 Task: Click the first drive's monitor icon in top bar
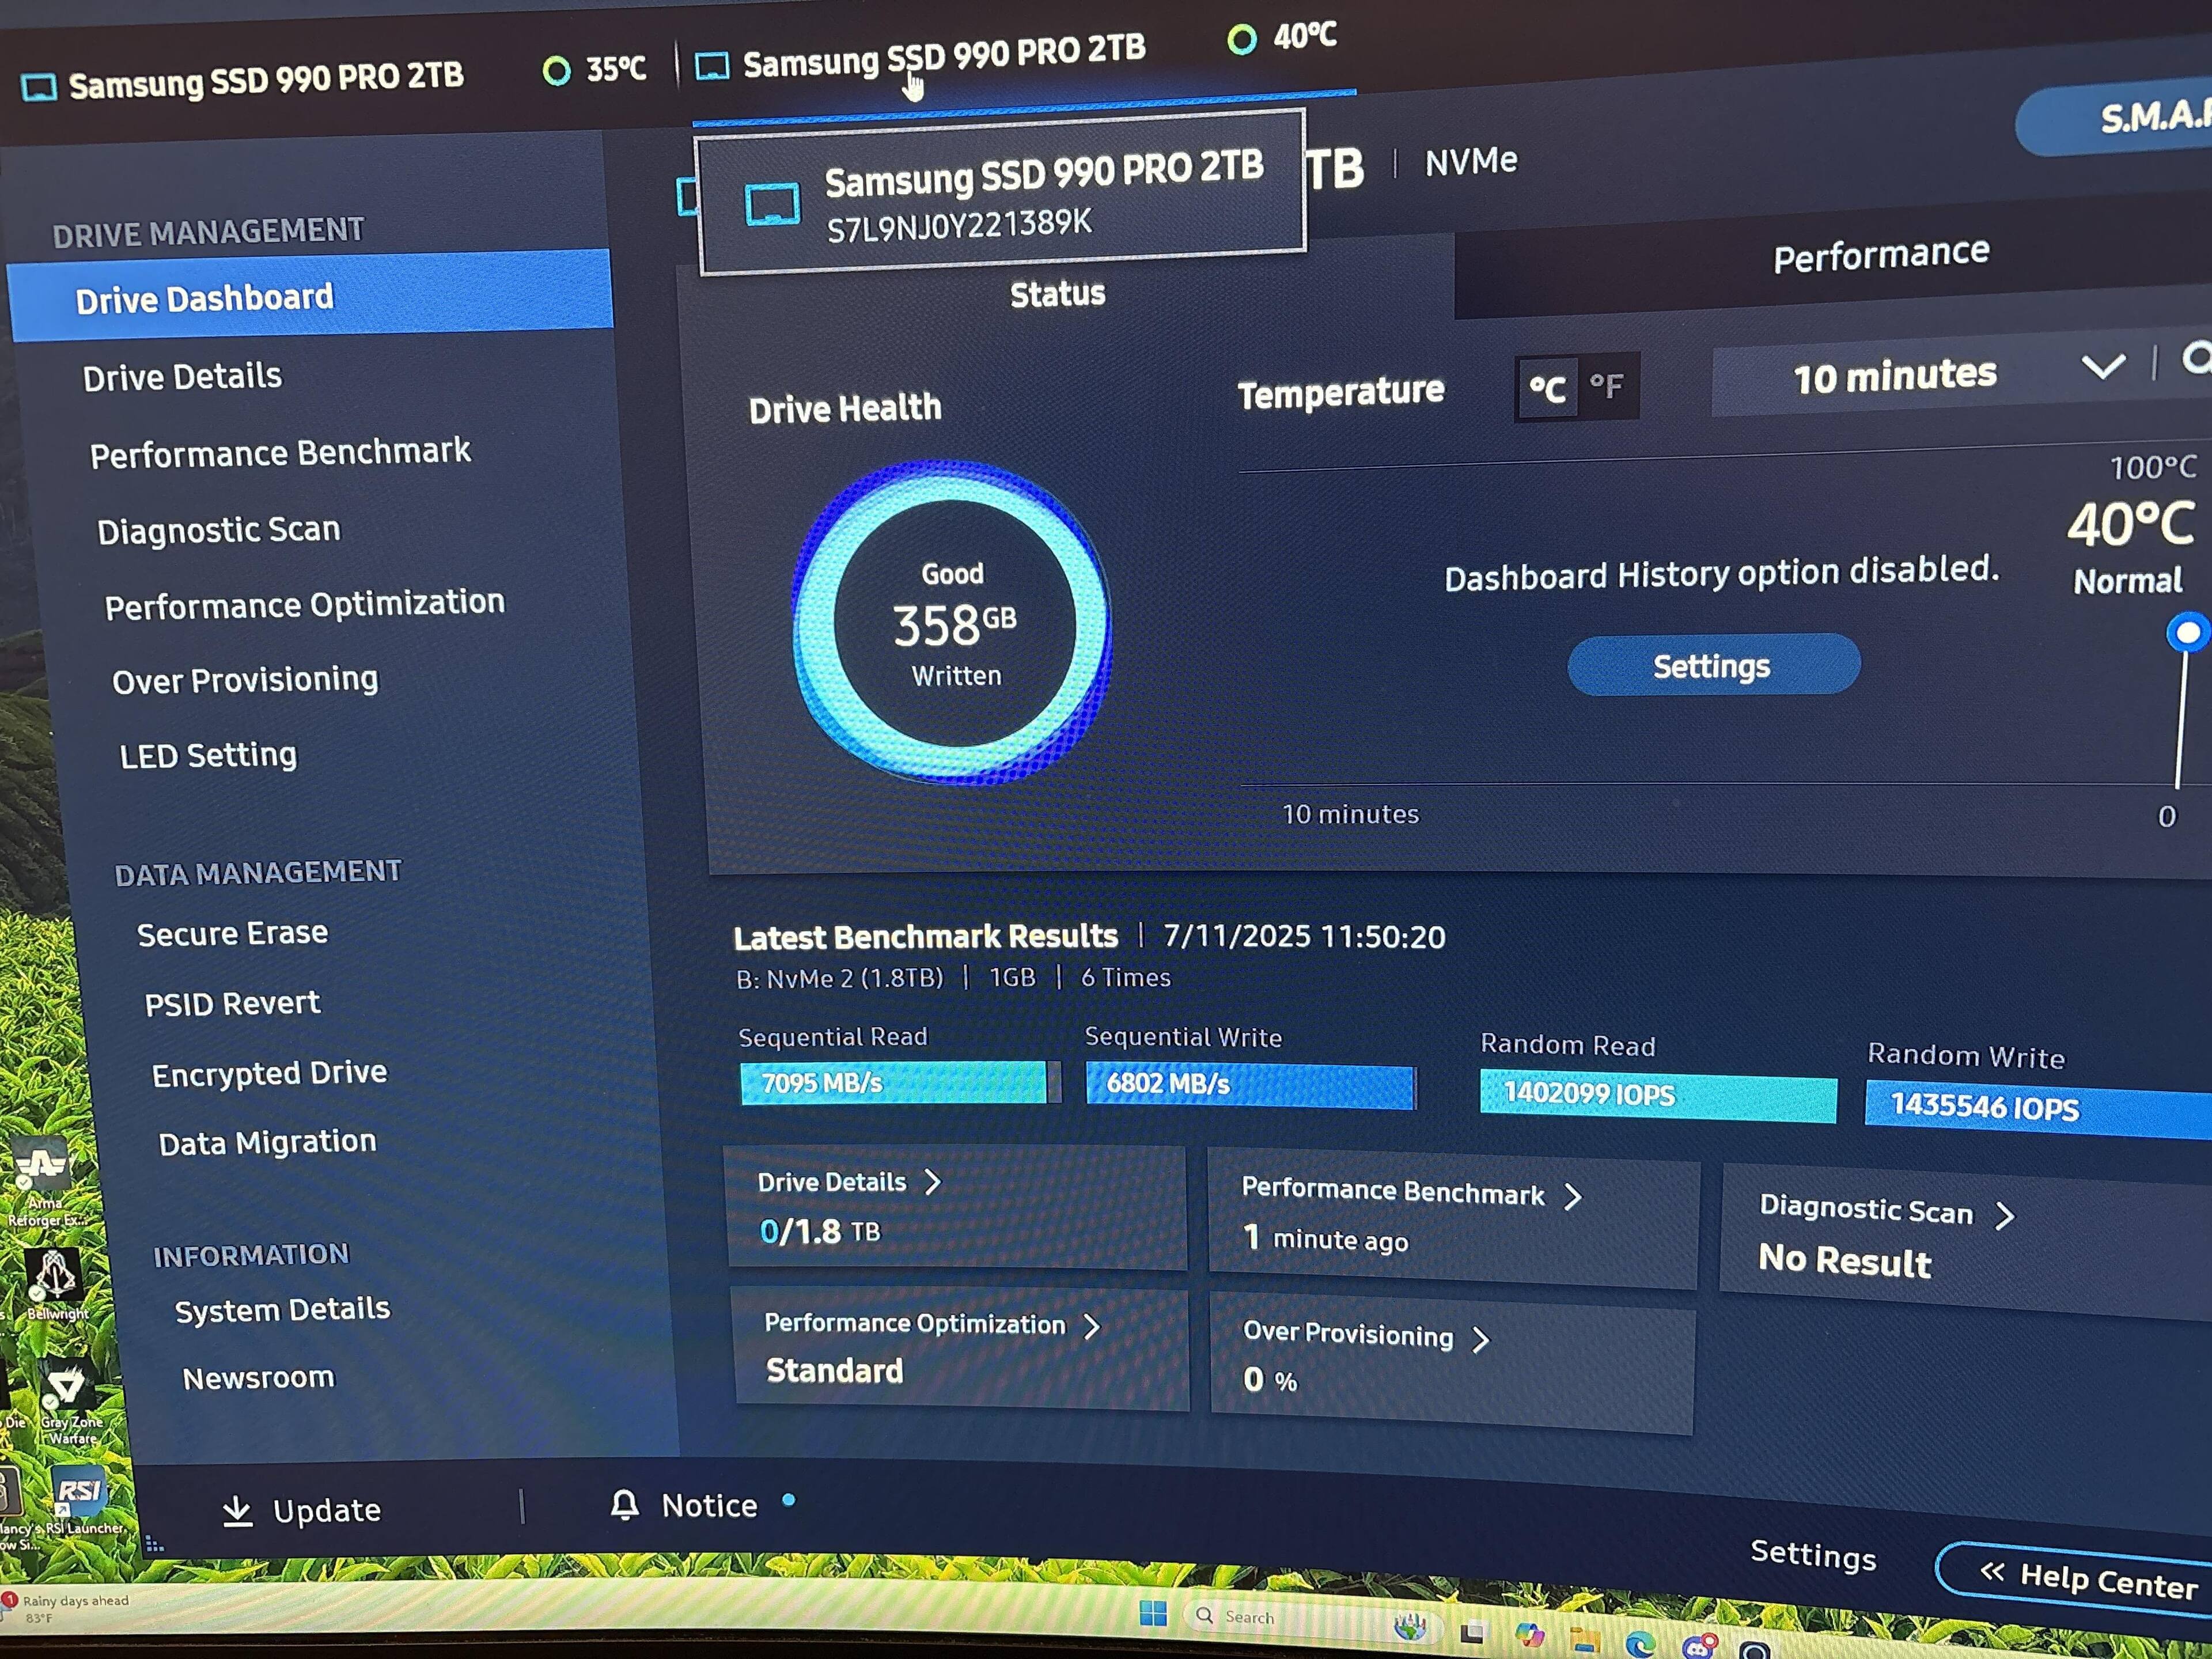pyautogui.click(x=40, y=88)
